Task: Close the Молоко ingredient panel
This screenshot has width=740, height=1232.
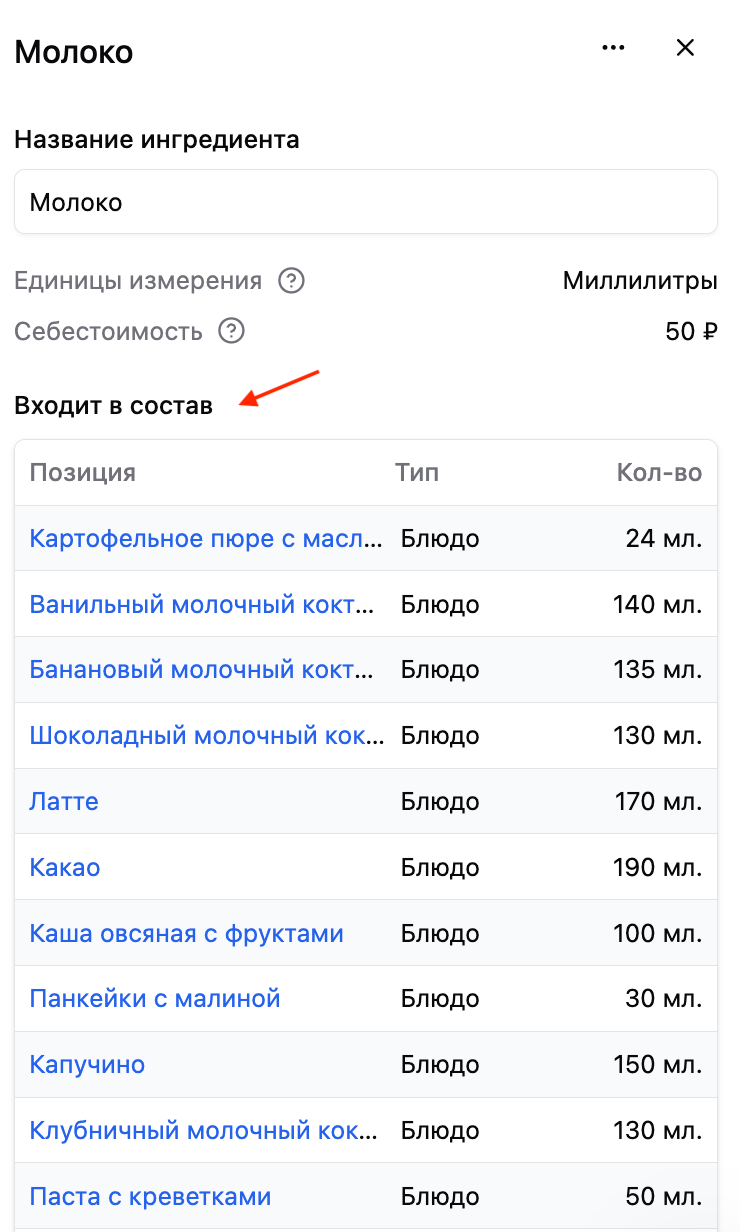Action: pyautogui.click(x=685, y=47)
